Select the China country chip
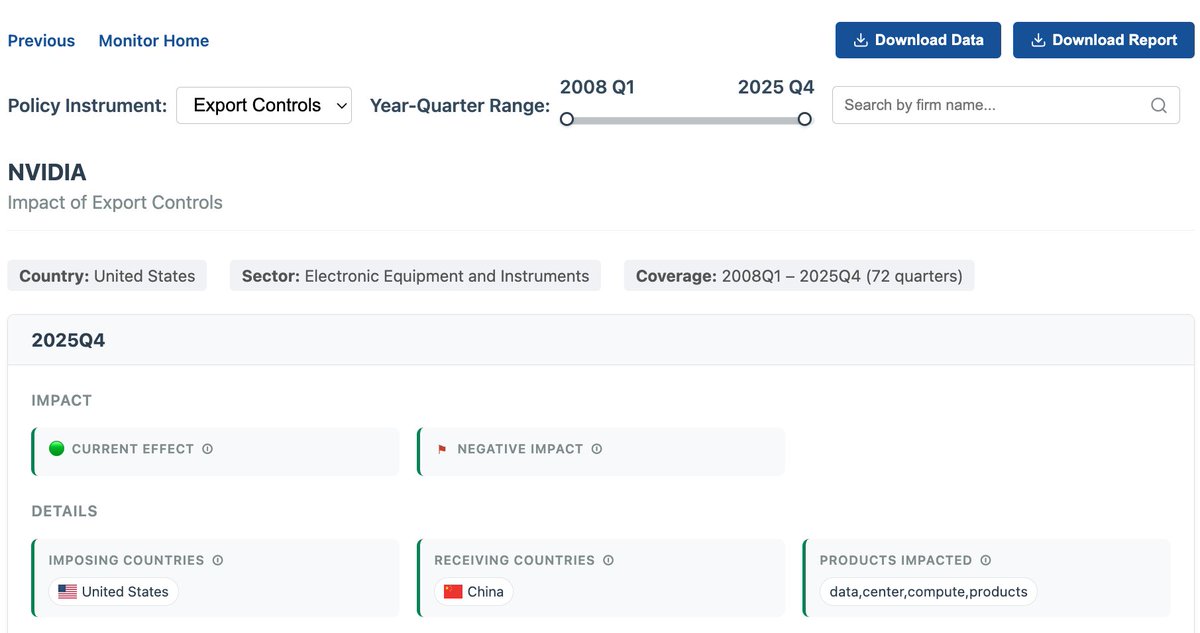The image size is (1200, 633). pos(474,591)
